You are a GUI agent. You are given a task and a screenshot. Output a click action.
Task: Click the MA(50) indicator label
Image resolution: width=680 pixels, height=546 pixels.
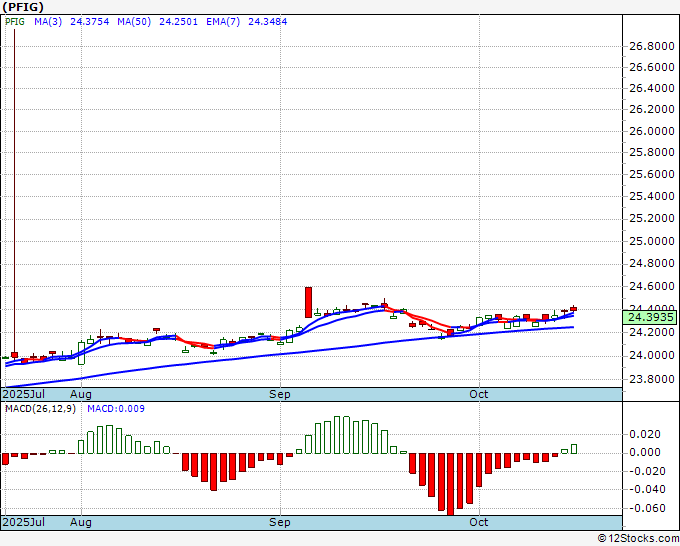[x=134, y=22]
